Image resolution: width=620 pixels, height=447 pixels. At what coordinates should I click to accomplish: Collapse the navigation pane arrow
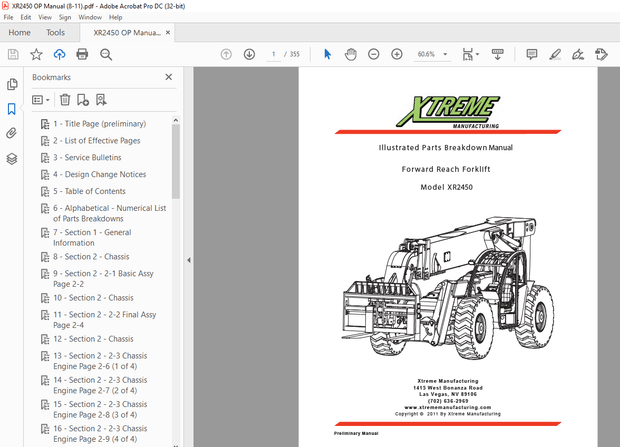pyautogui.click(x=189, y=260)
